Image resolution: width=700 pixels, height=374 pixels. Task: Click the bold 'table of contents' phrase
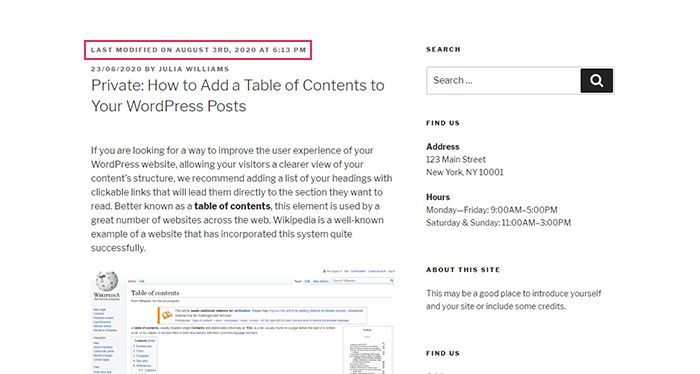click(x=232, y=206)
